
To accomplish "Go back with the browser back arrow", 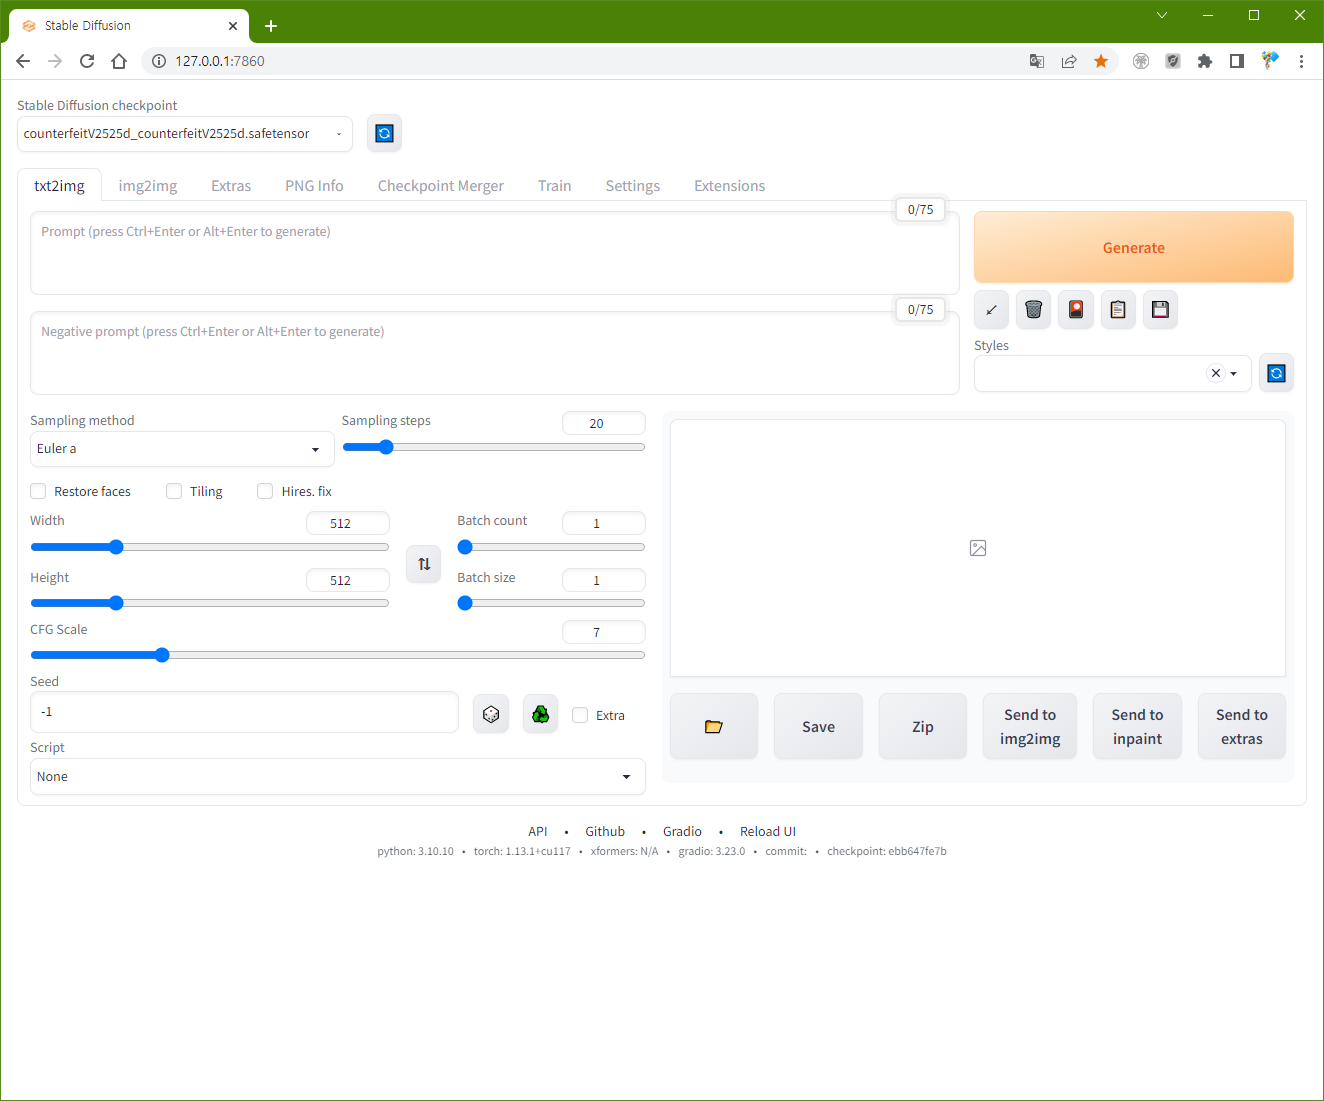I will click(x=23, y=61).
